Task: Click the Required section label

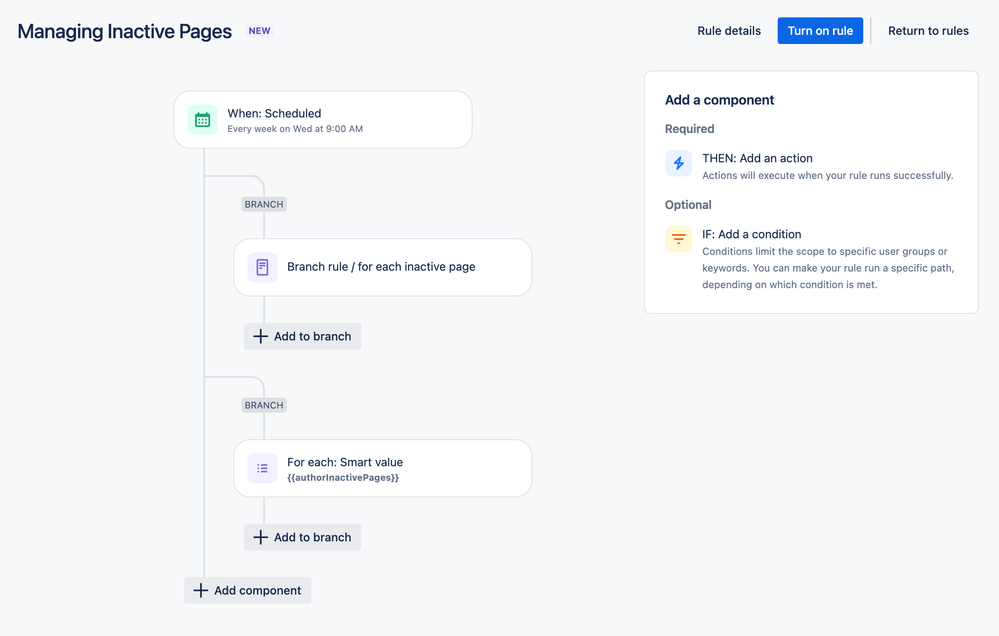Action: [x=689, y=129]
